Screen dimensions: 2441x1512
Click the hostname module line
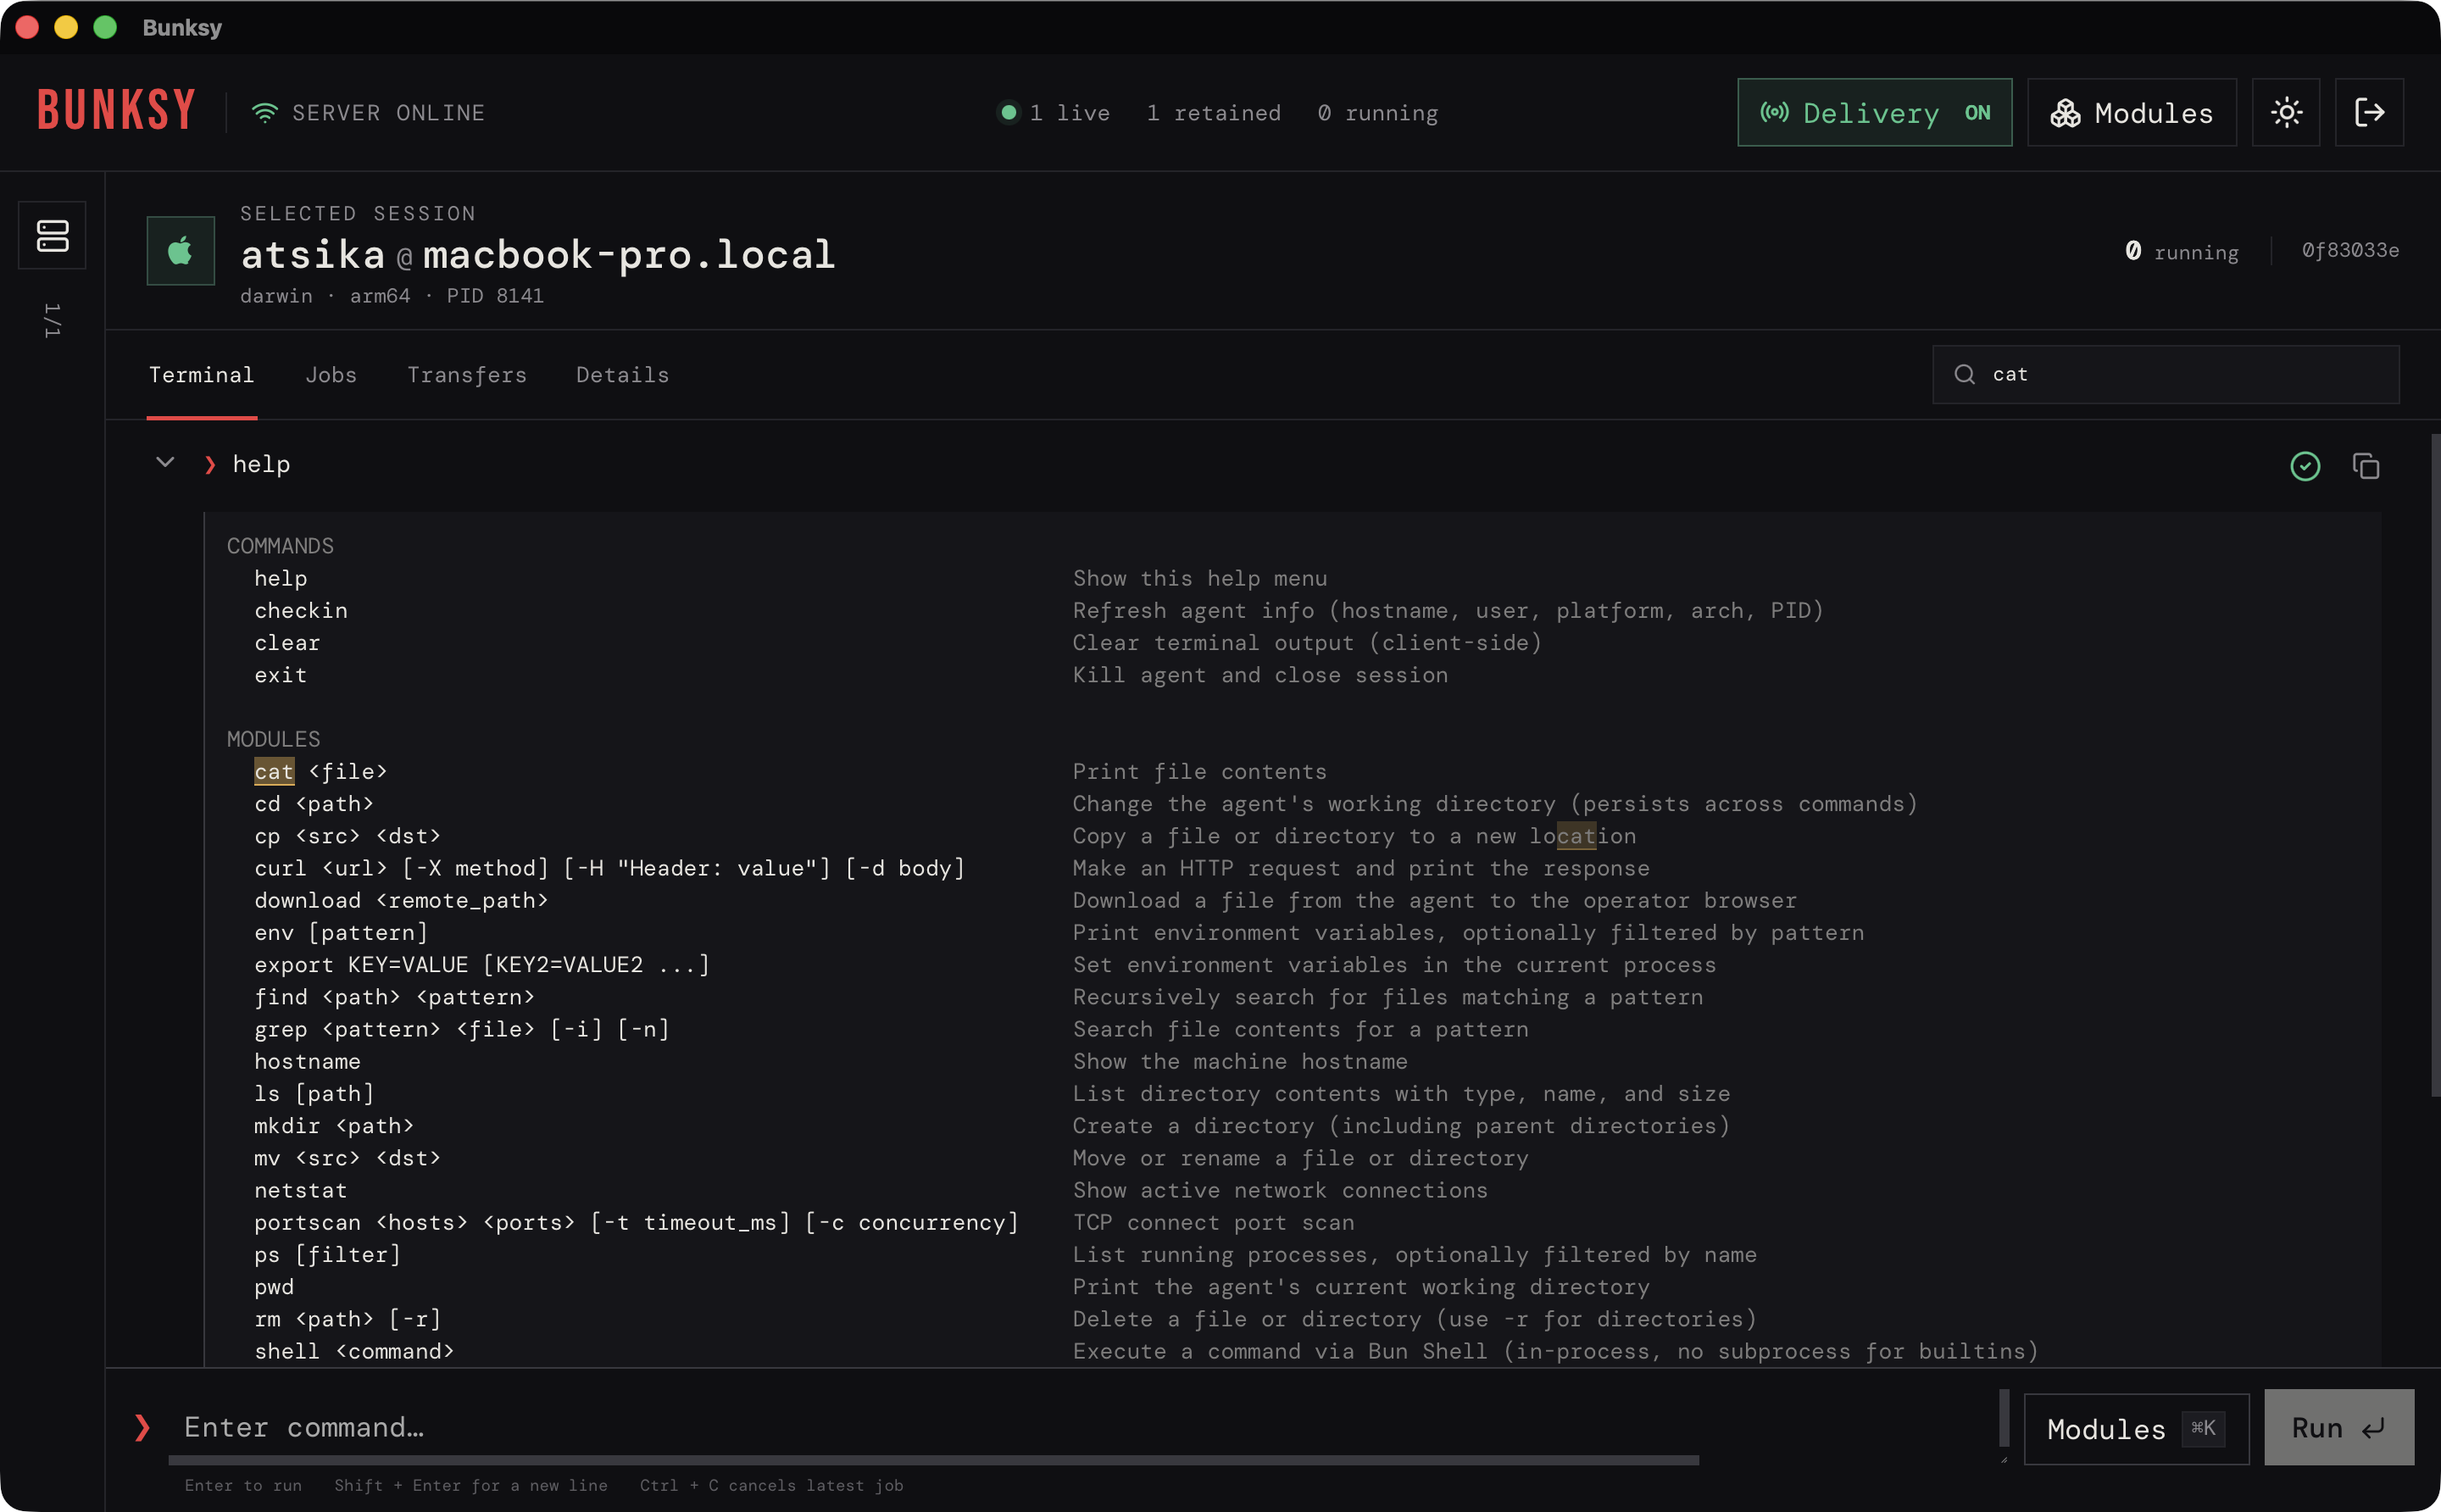tap(307, 1061)
